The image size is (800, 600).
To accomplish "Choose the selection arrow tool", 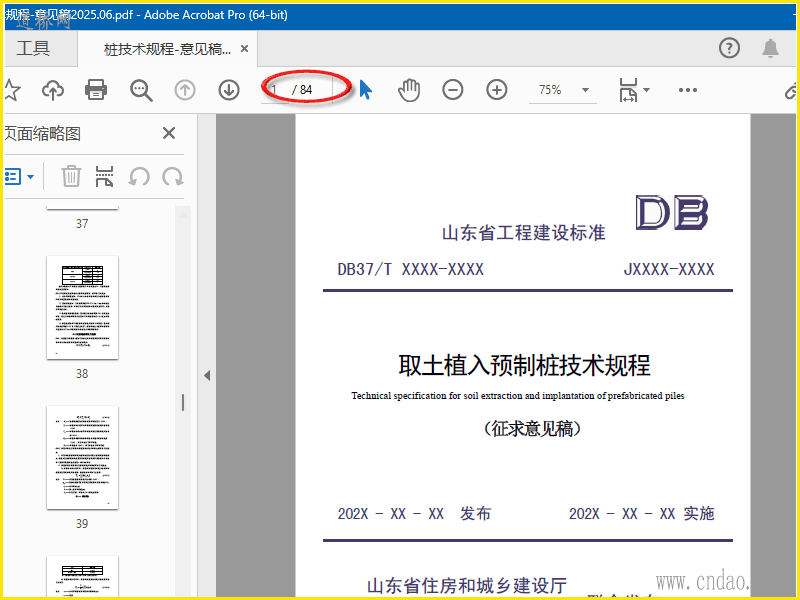I will coord(365,90).
